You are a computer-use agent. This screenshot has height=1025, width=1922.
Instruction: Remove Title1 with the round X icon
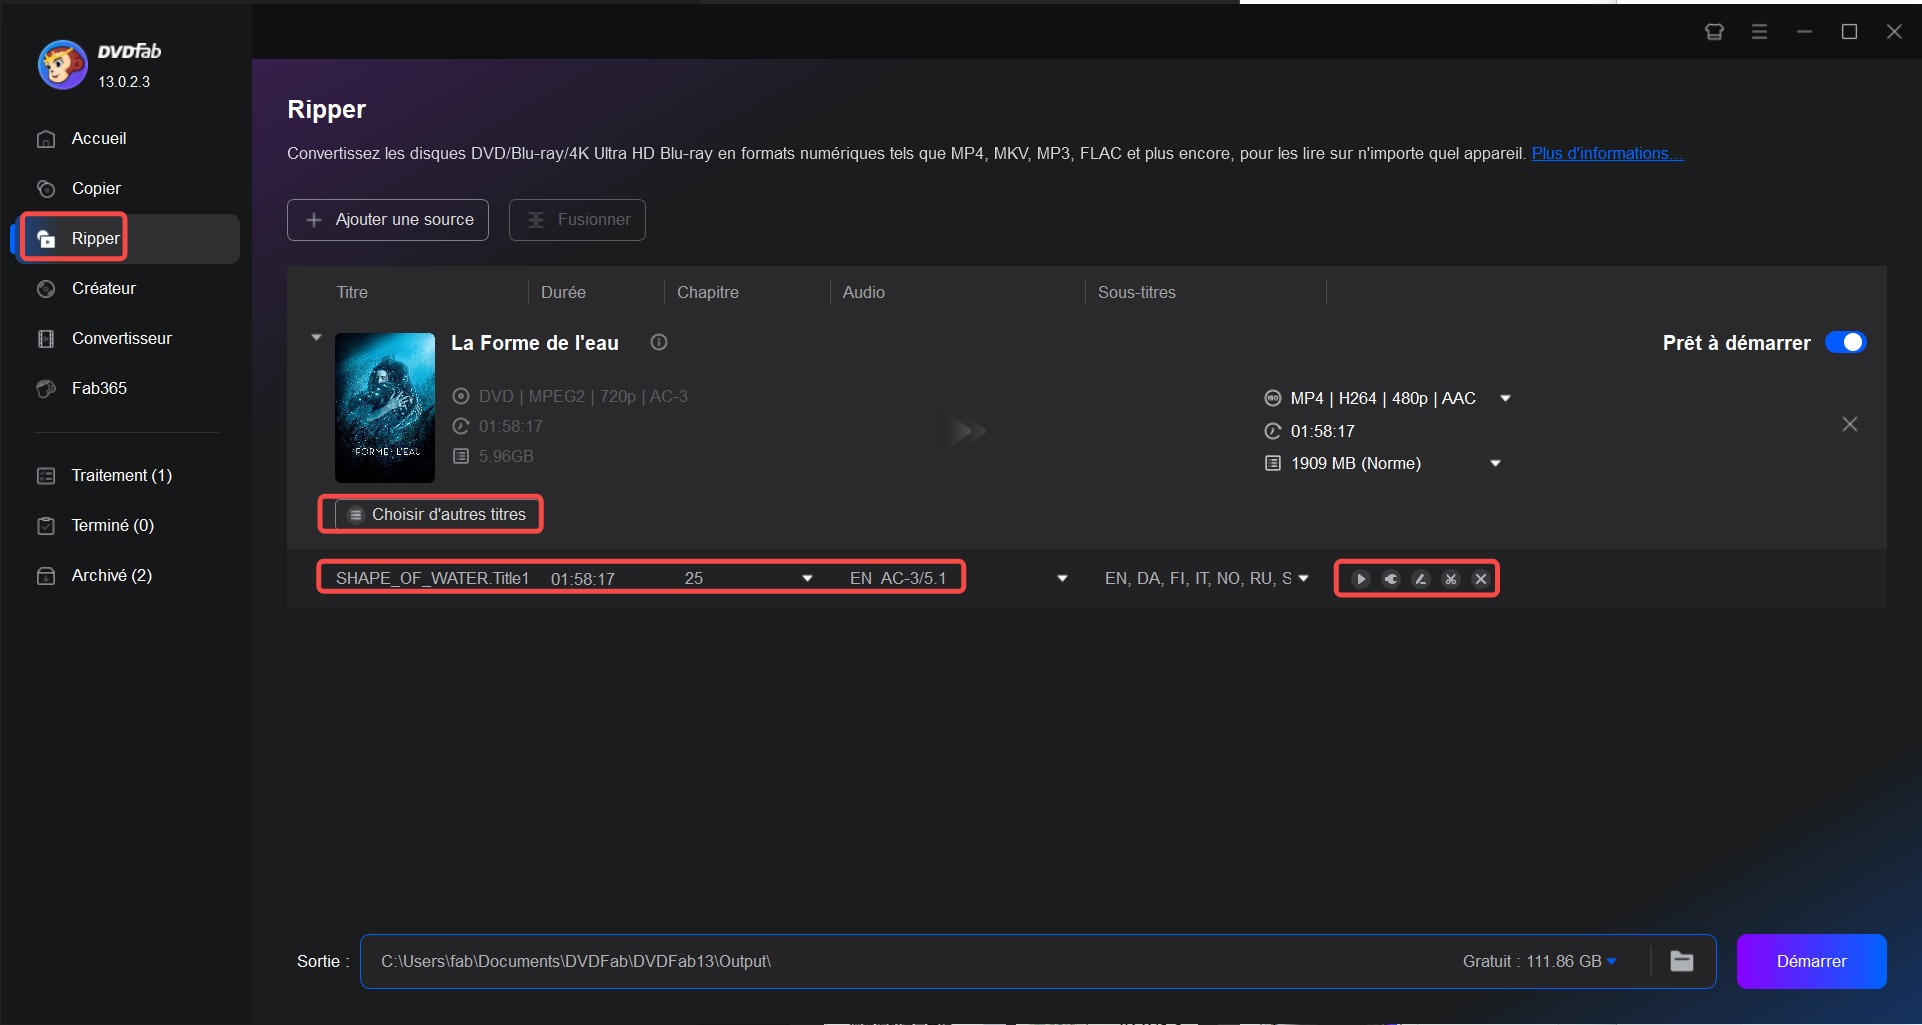1481,579
